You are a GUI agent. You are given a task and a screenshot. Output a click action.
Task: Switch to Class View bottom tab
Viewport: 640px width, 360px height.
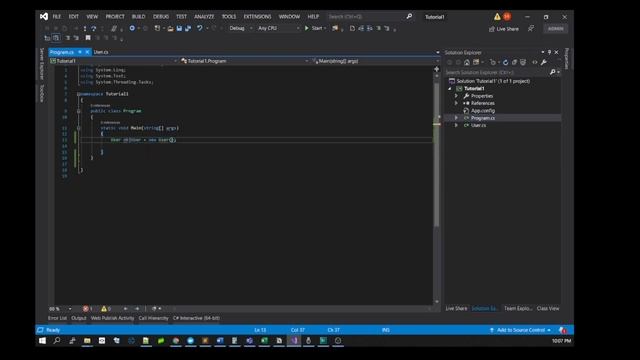(548, 309)
